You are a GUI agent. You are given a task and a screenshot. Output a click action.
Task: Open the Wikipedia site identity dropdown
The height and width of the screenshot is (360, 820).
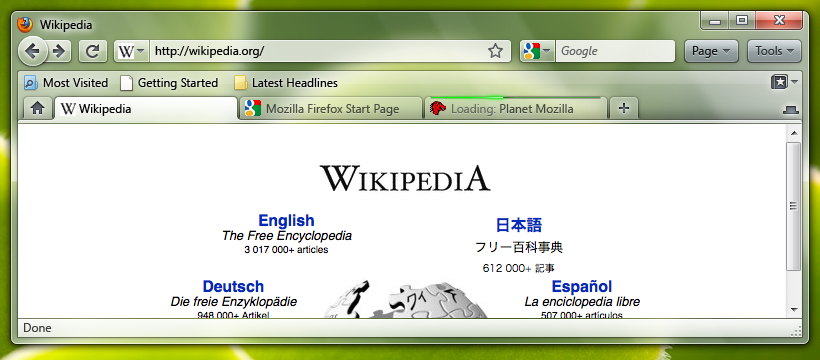coord(132,51)
